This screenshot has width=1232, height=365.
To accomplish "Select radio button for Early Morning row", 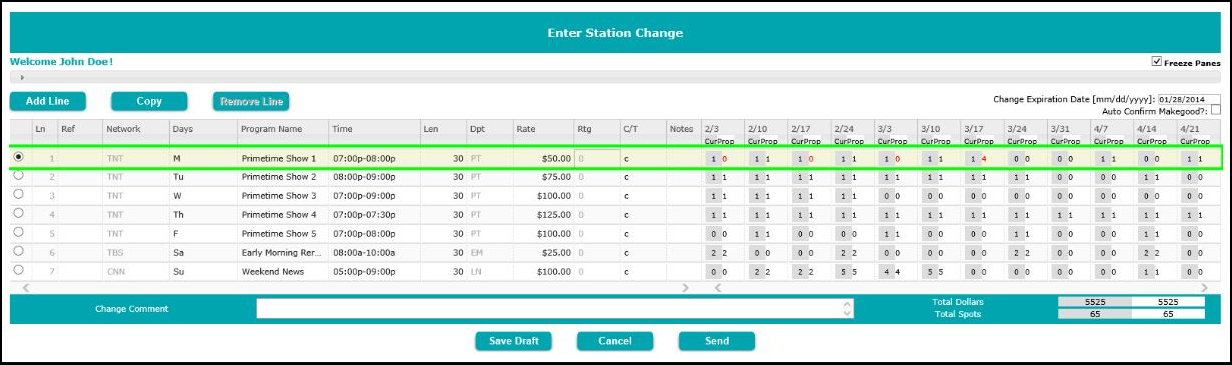I will pos(18,252).
